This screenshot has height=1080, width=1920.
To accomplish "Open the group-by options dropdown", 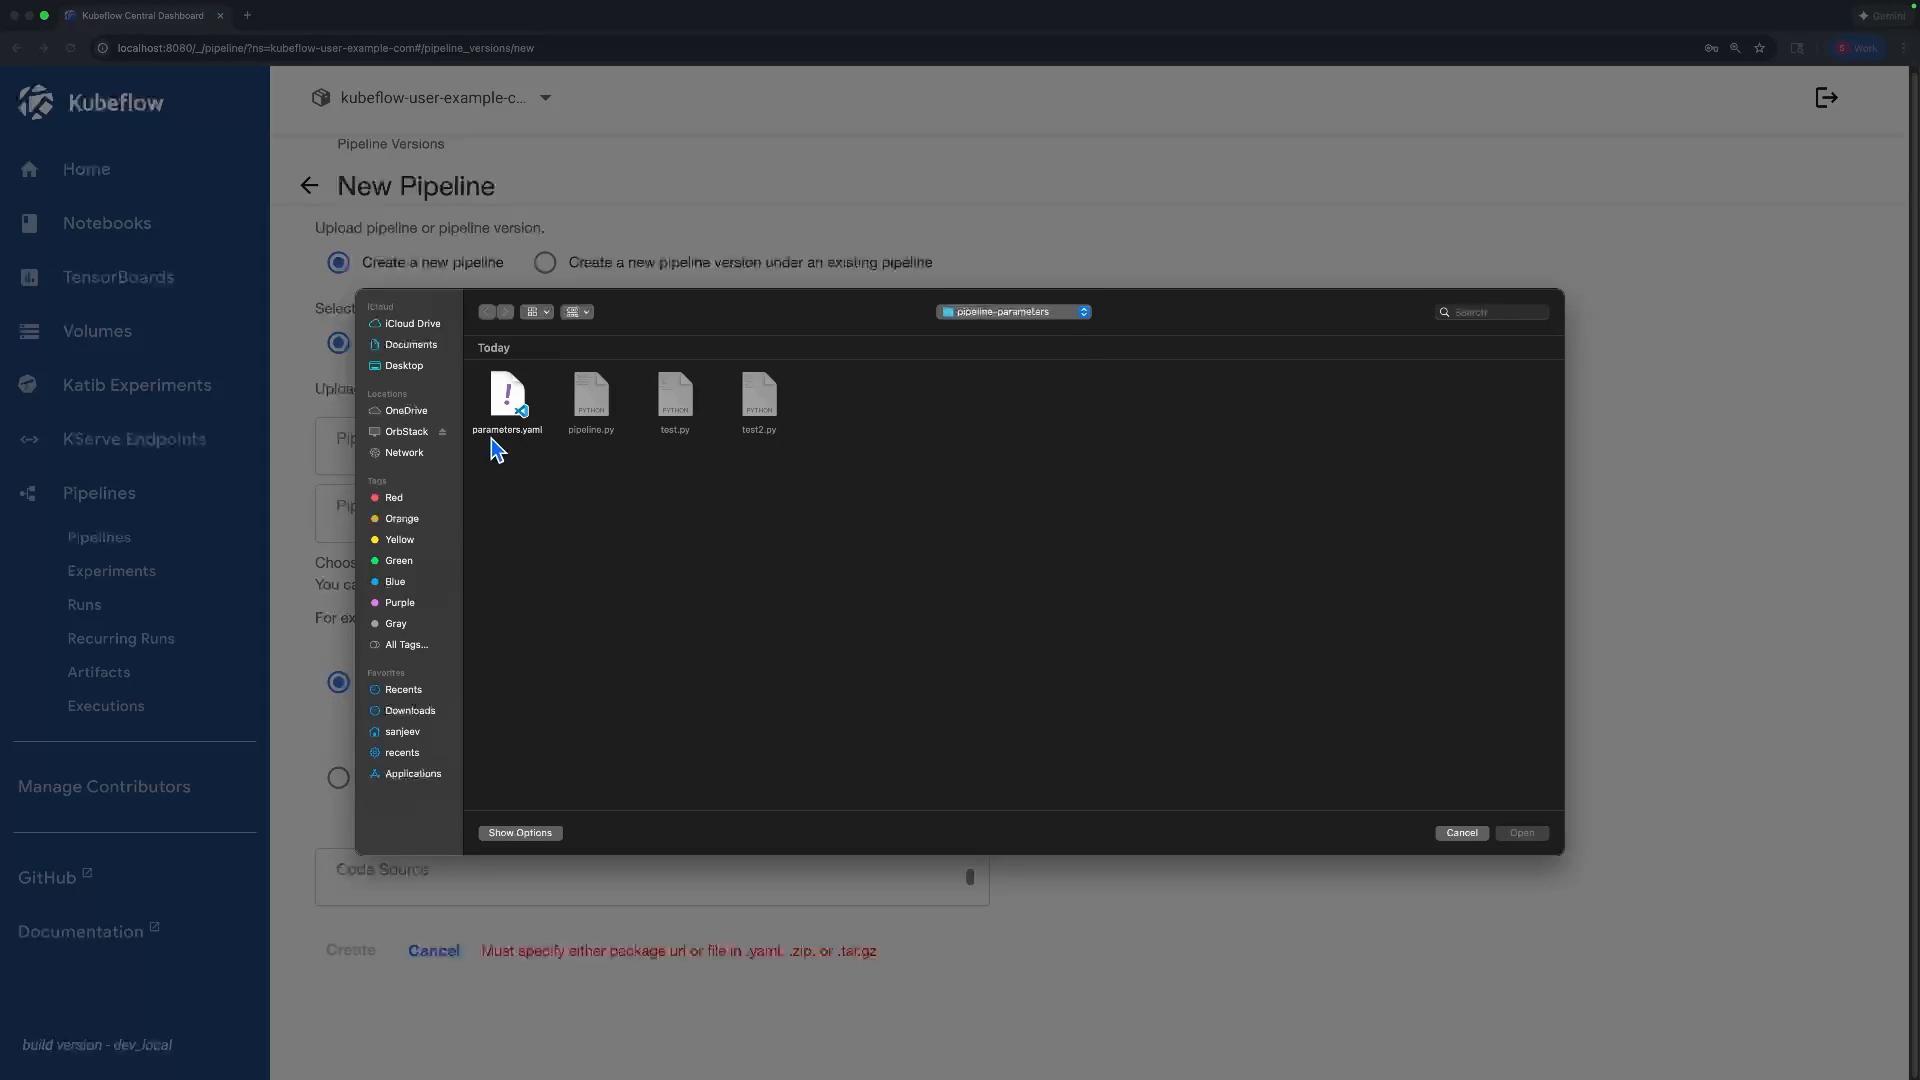I will 577,312.
